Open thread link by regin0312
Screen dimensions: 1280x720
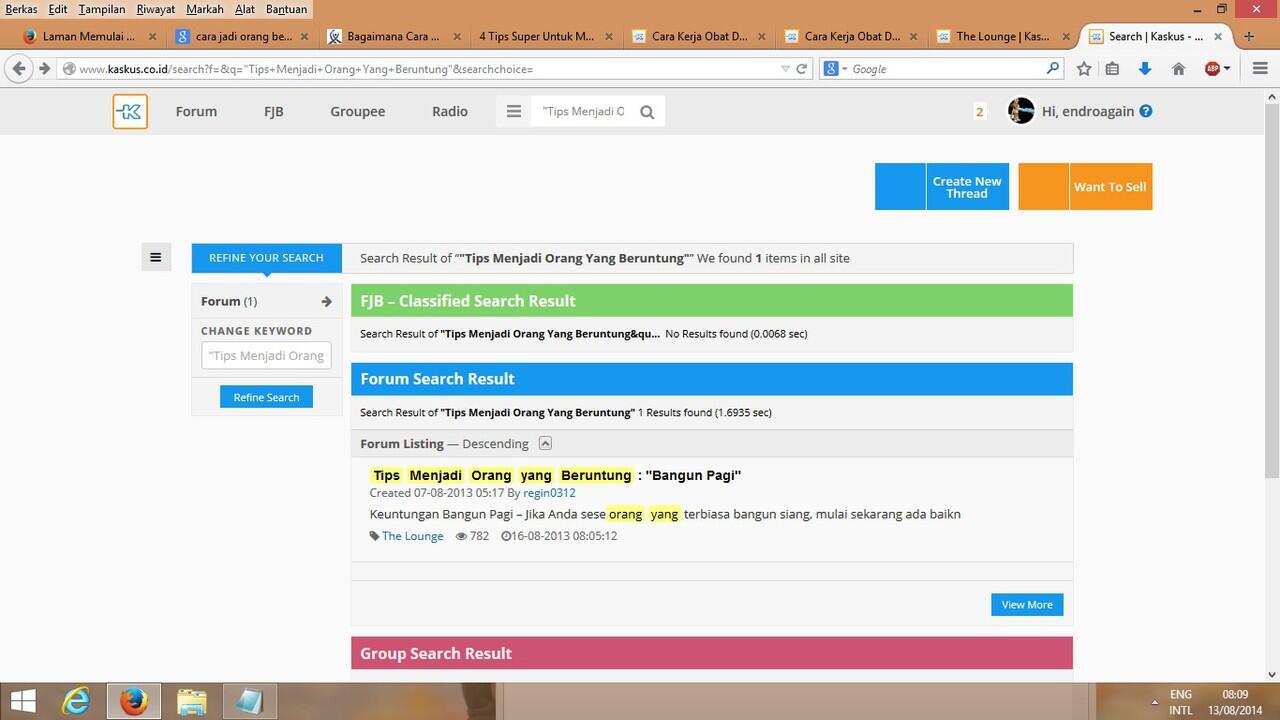click(555, 475)
